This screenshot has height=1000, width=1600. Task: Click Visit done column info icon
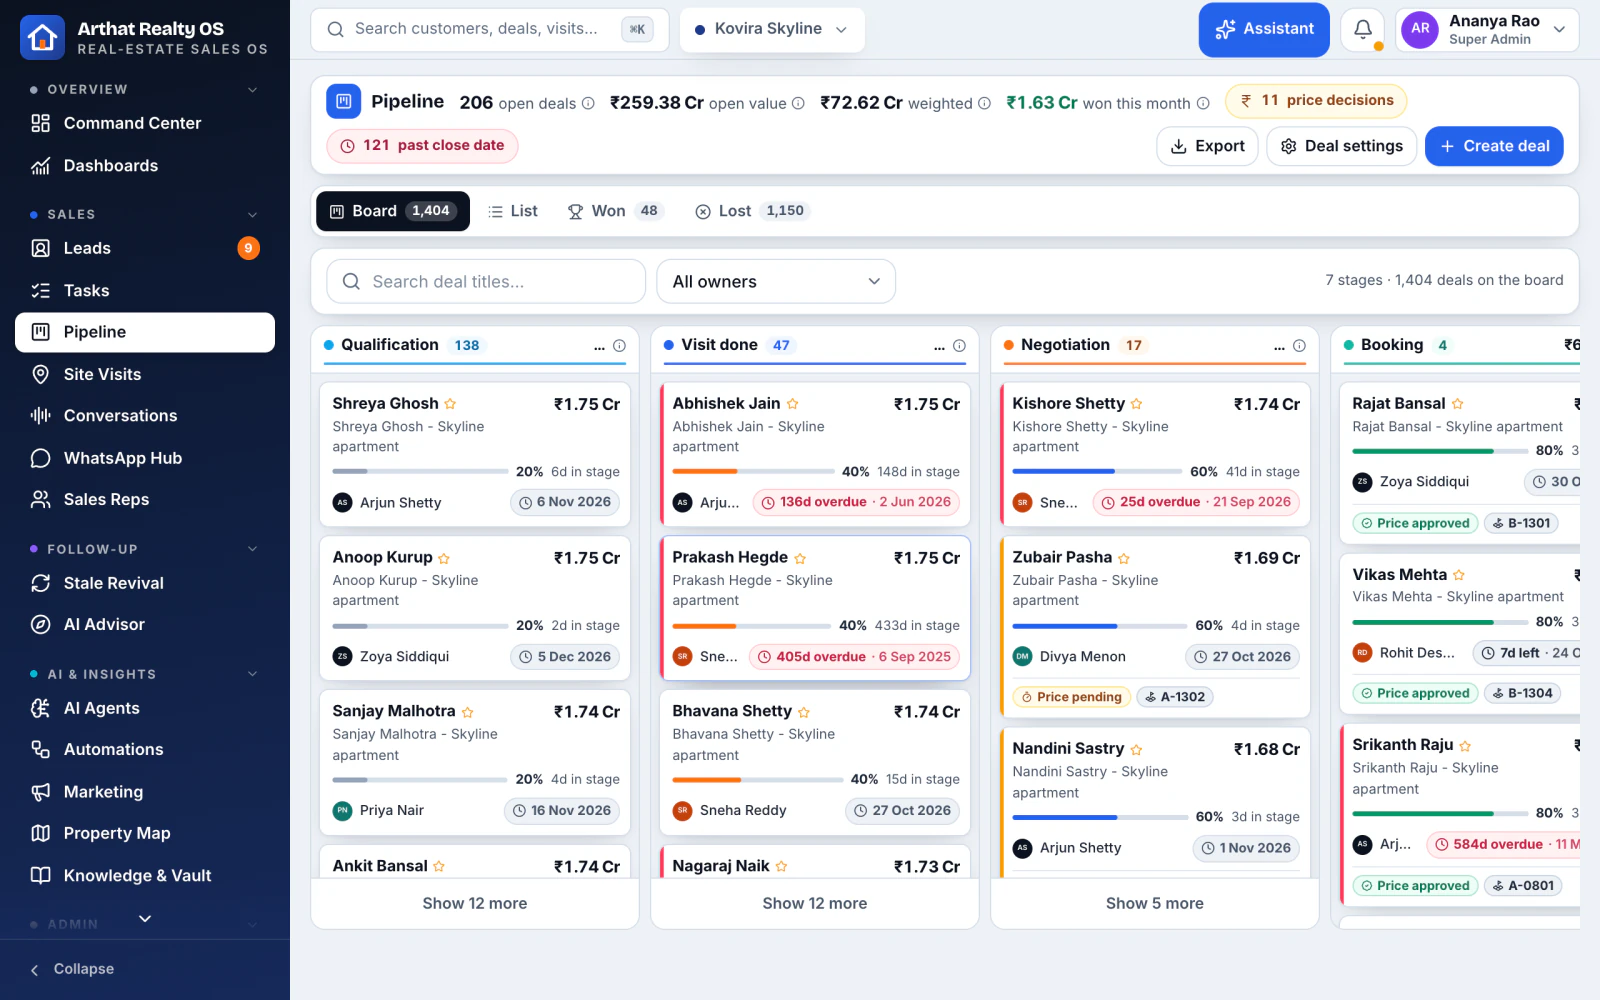coord(959,346)
